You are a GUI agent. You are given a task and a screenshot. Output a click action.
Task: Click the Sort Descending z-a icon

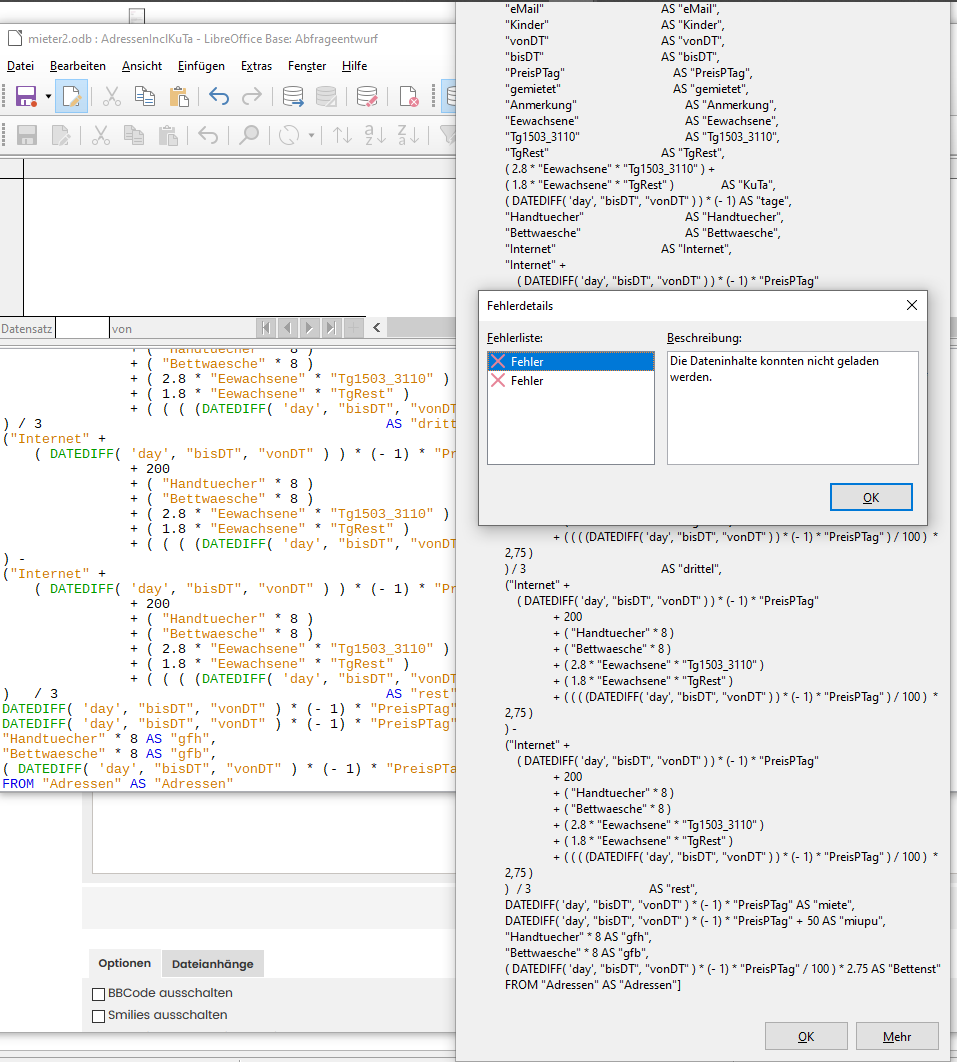pyautogui.click(x=408, y=135)
